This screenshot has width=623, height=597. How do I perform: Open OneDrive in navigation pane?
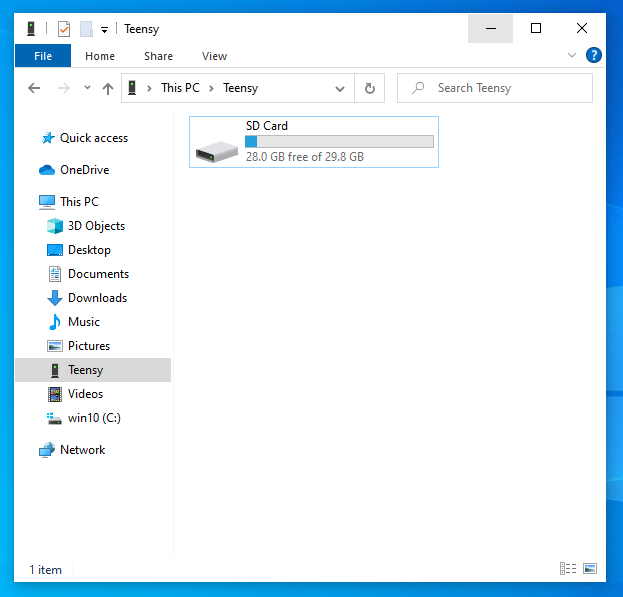[85, 170]
